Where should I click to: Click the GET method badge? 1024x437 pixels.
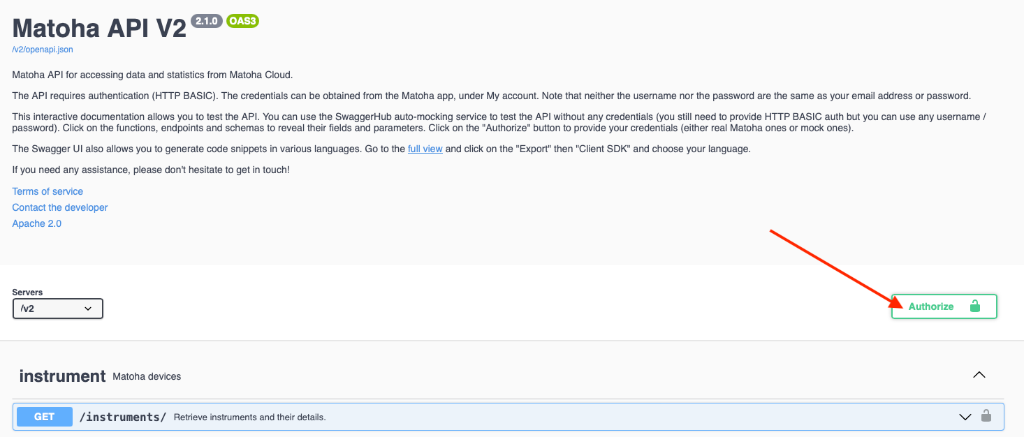[44, 416]
